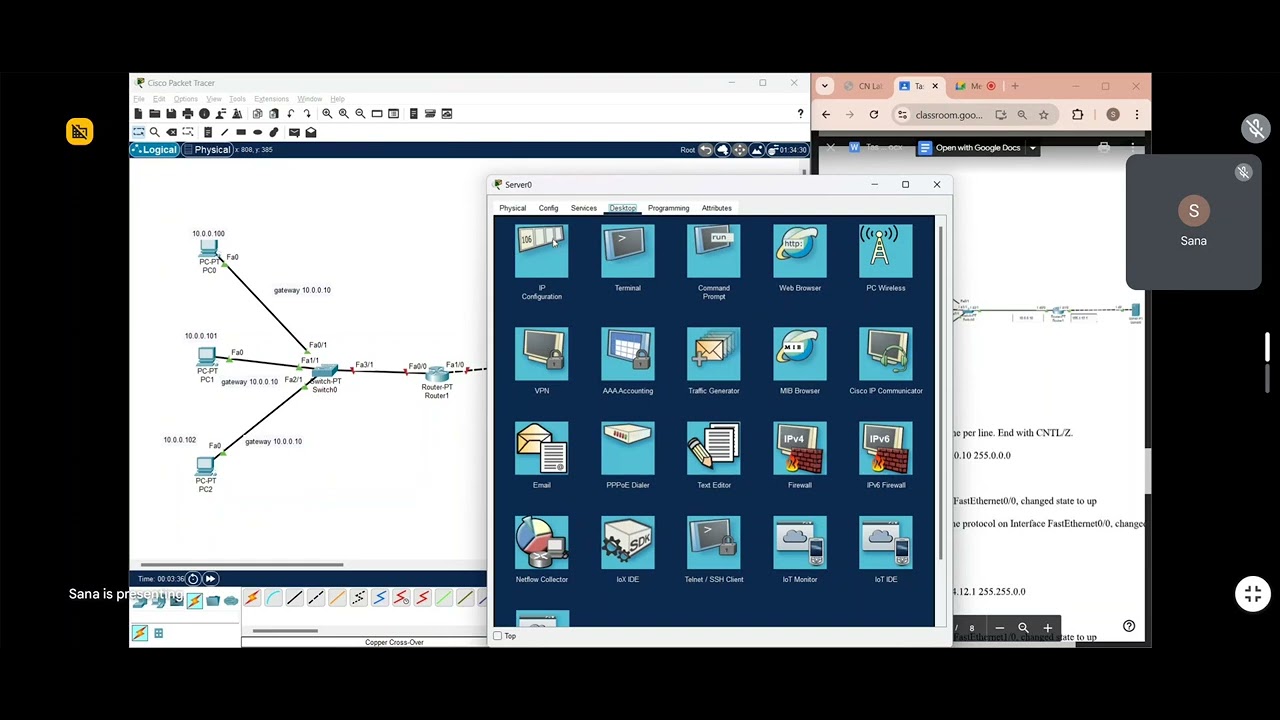1280x720 pixels.
Task: Open the IPv6 Firewall app
Action: (885, 448)
